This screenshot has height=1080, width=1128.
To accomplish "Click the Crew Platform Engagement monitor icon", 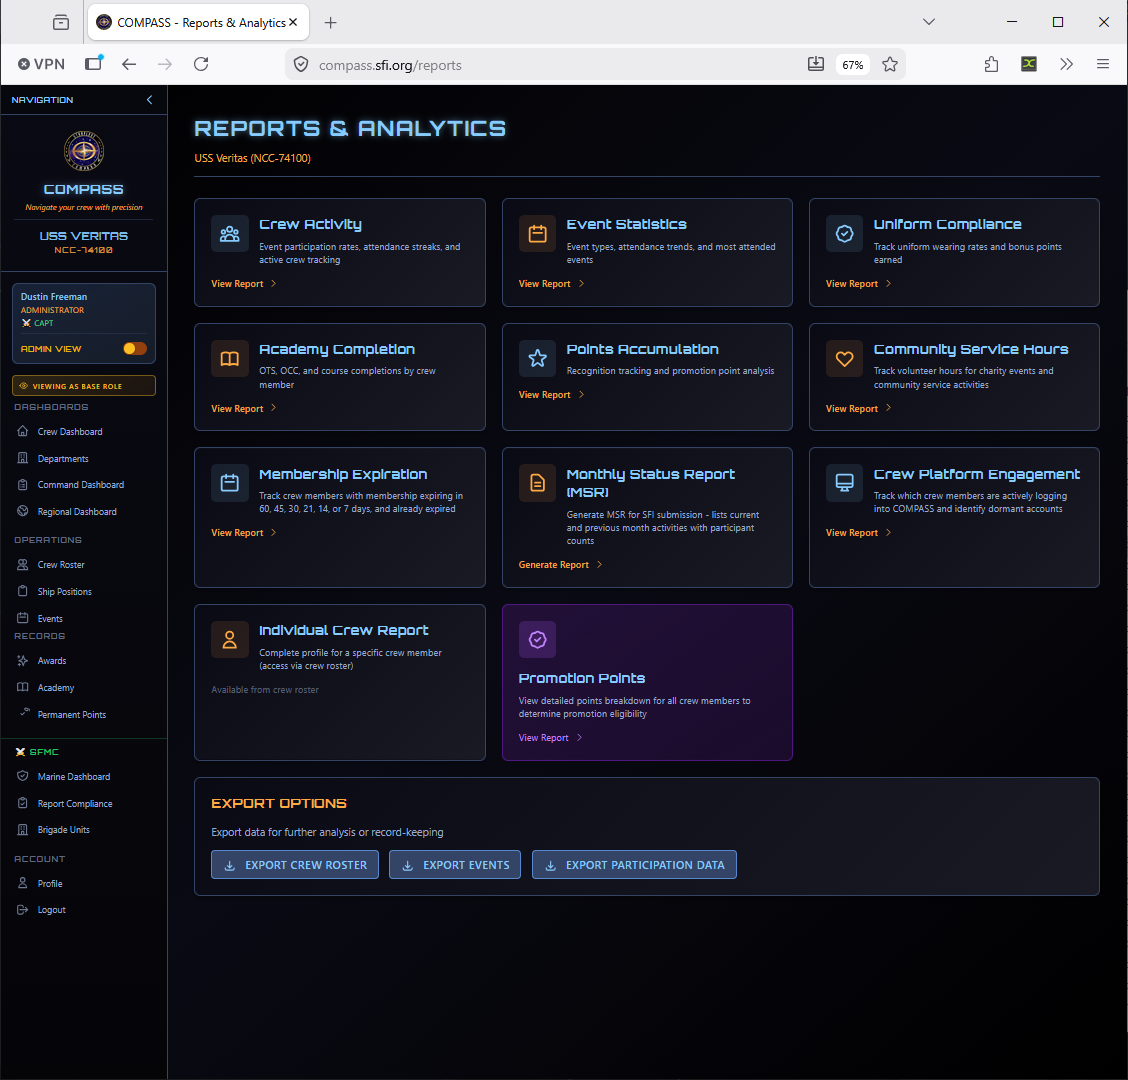I will click(x=845, y=483).
